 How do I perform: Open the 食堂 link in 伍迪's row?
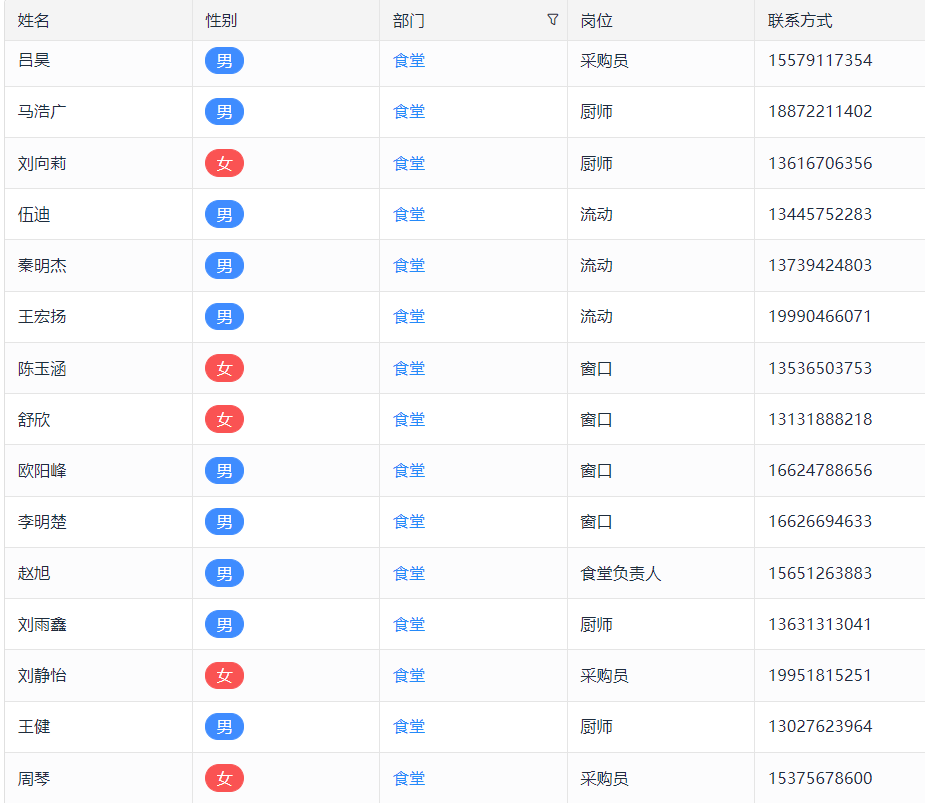pos(409,214)
